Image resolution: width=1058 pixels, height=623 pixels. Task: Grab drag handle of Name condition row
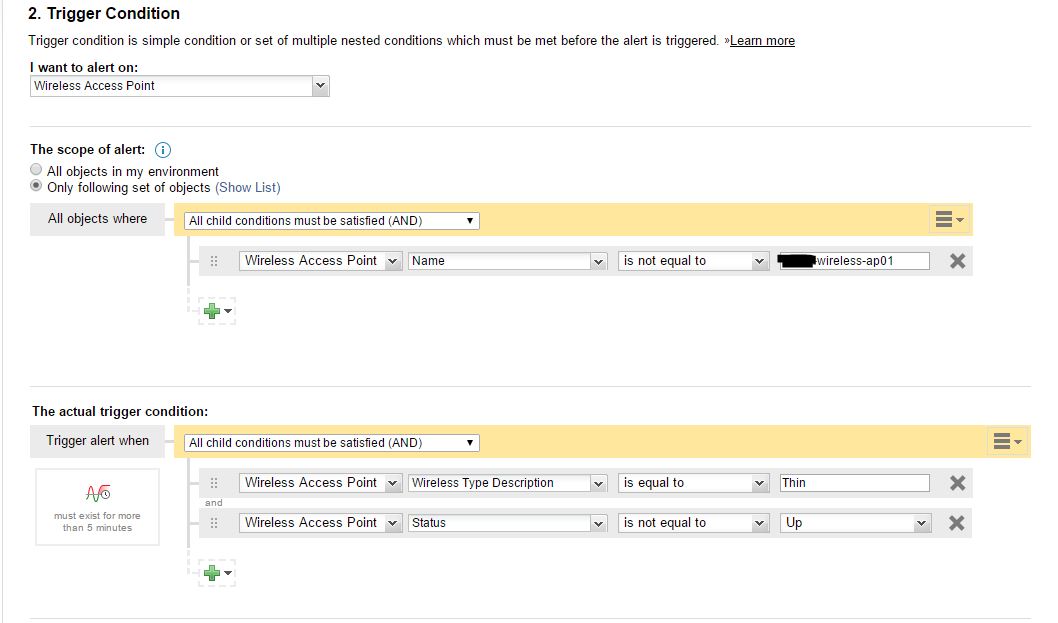click(x=214, y=261)
